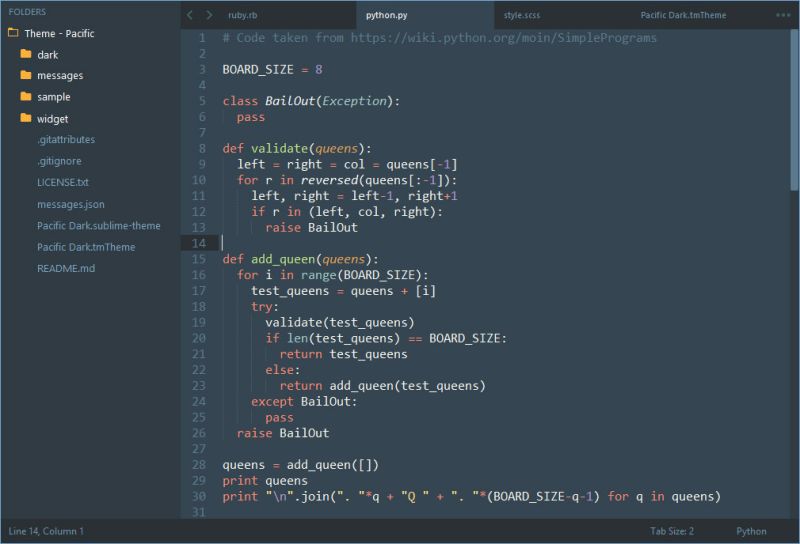Open Pacific Dark.sublime-theme in sidebar

[98, 226]
